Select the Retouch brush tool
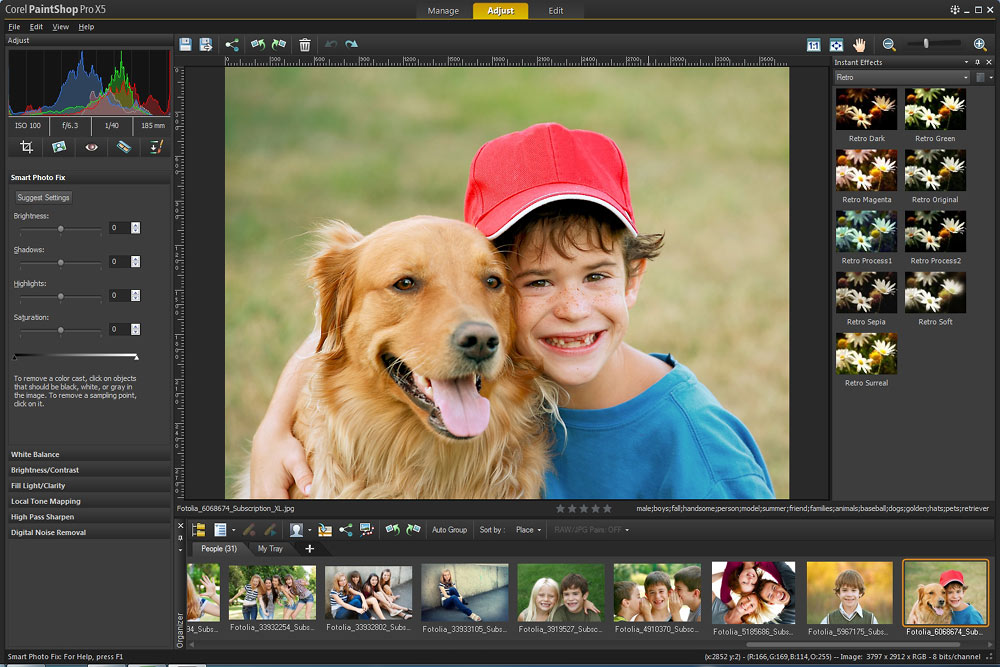The image size is (1000, 667). [x=156, y=147]
